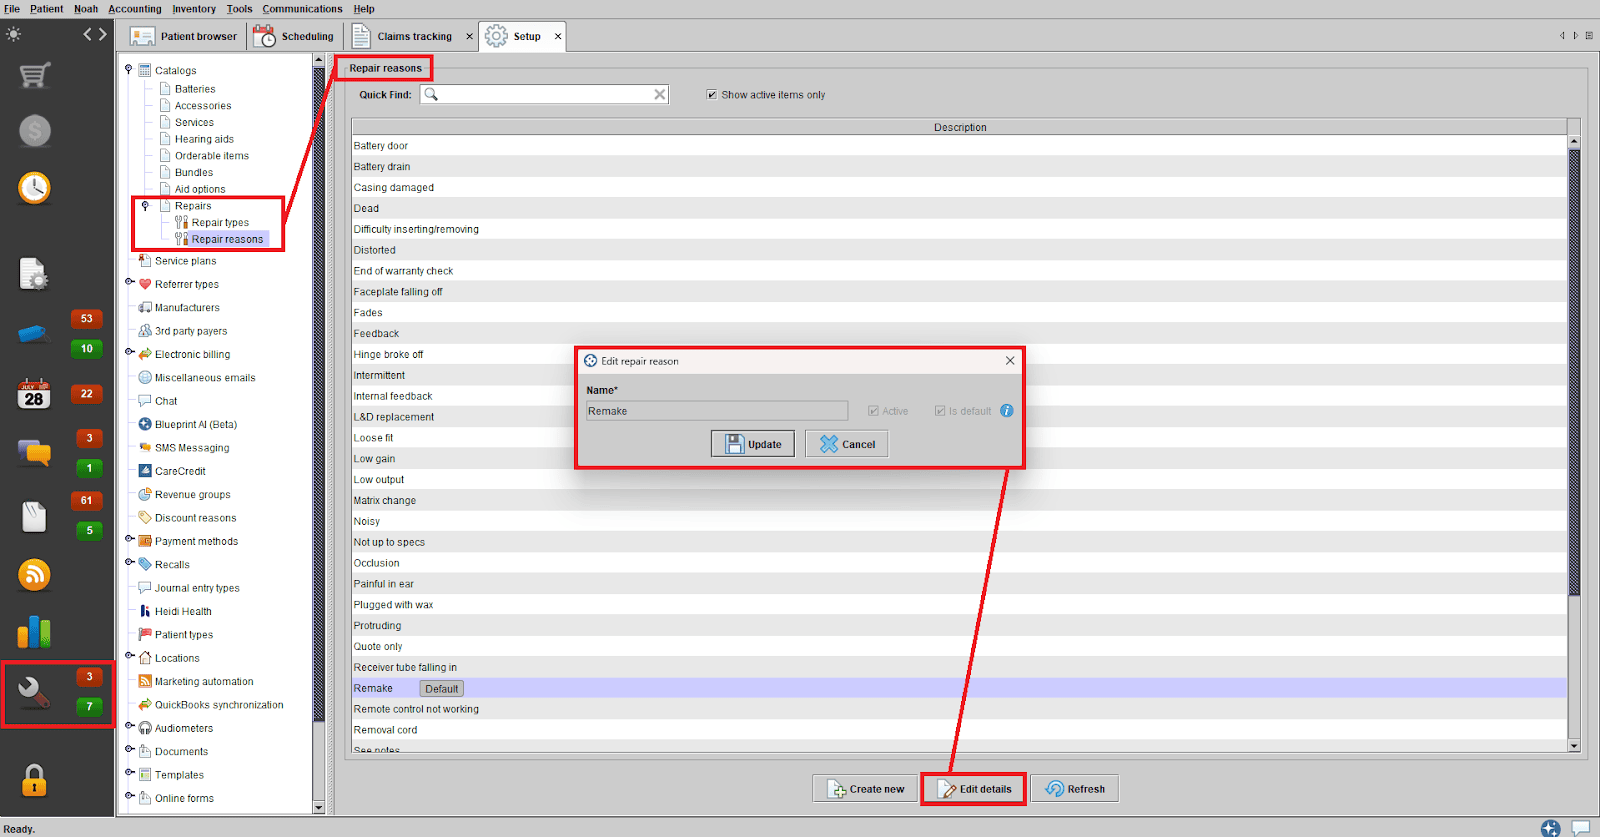The image size is (1600, 837).
Task: Switch to the Claims tracking tab
Action: click(x=413, y=37)
